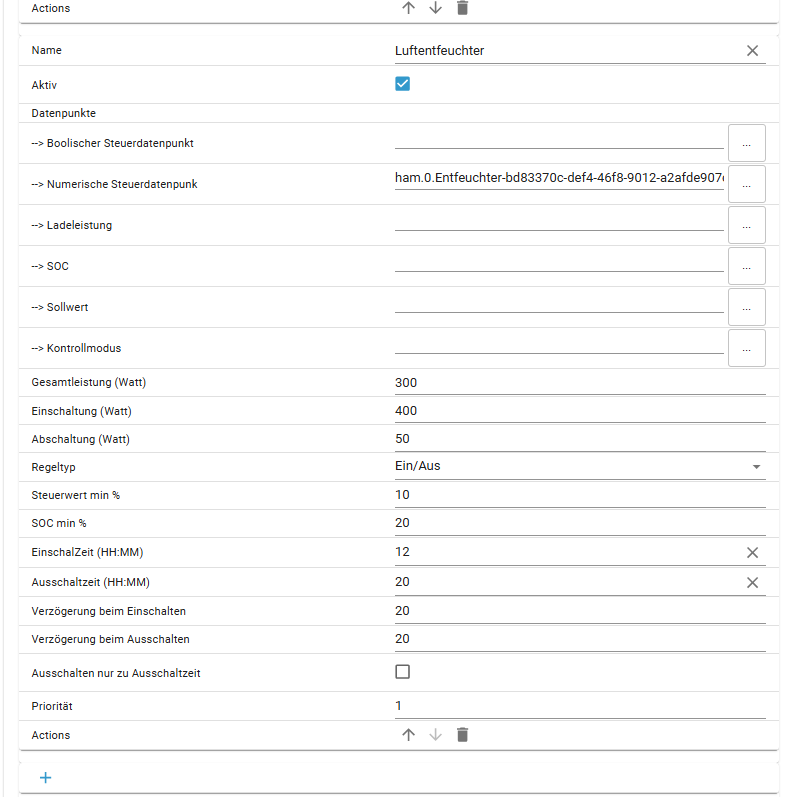Screen dimensions: 804x797
Task: Uncheck the Aktiv checkbox
Action: point(403,84)
